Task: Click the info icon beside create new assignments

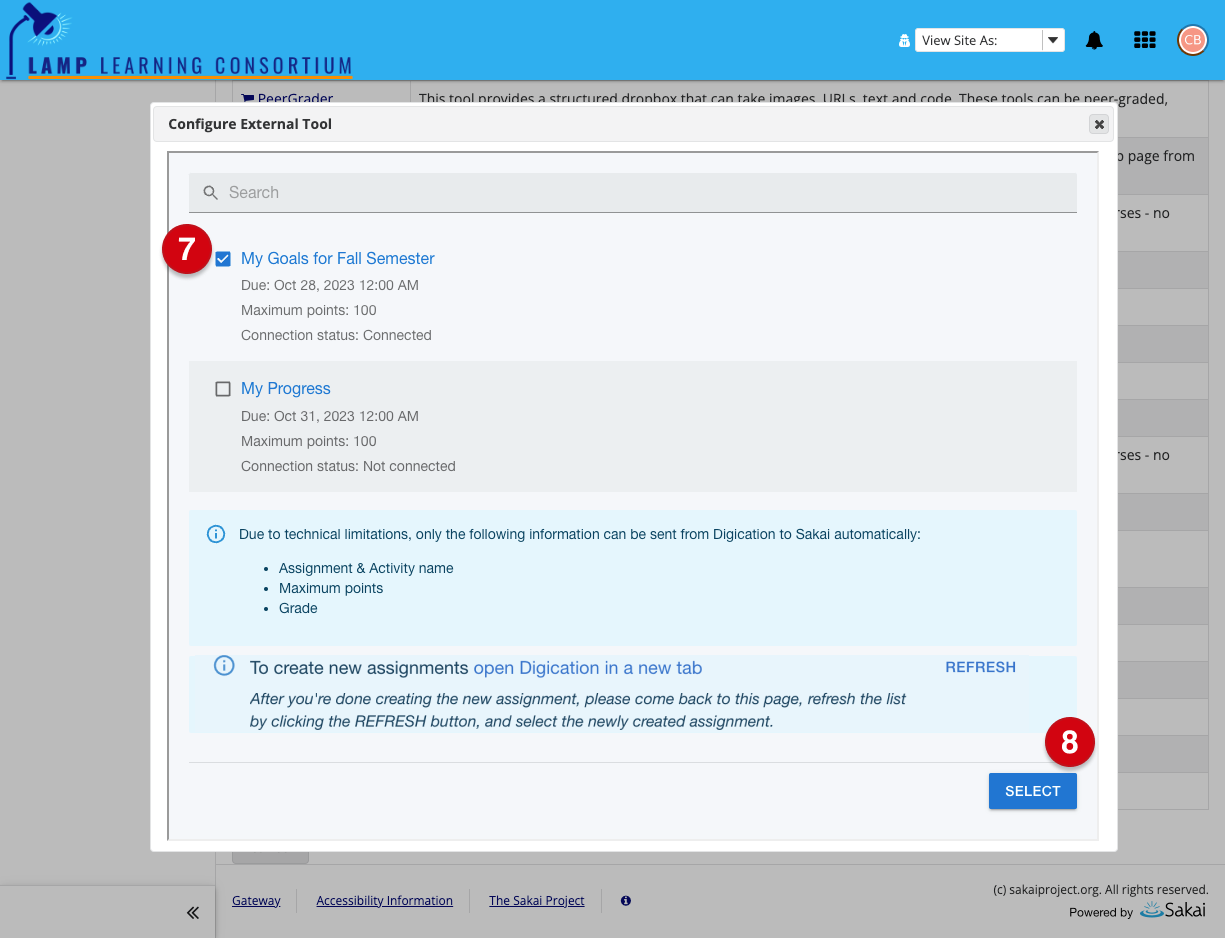Action: 225,666
